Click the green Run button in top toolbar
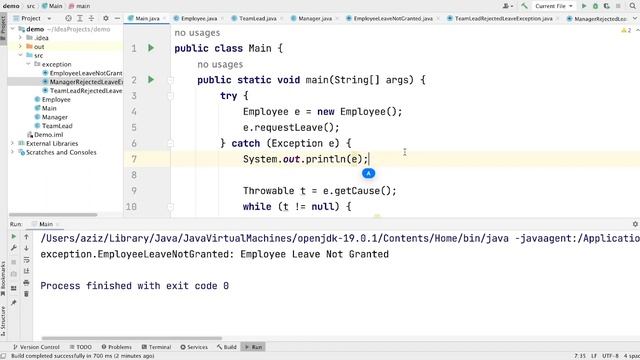Viewport: 640px width, 360px height. coord(584,6)
